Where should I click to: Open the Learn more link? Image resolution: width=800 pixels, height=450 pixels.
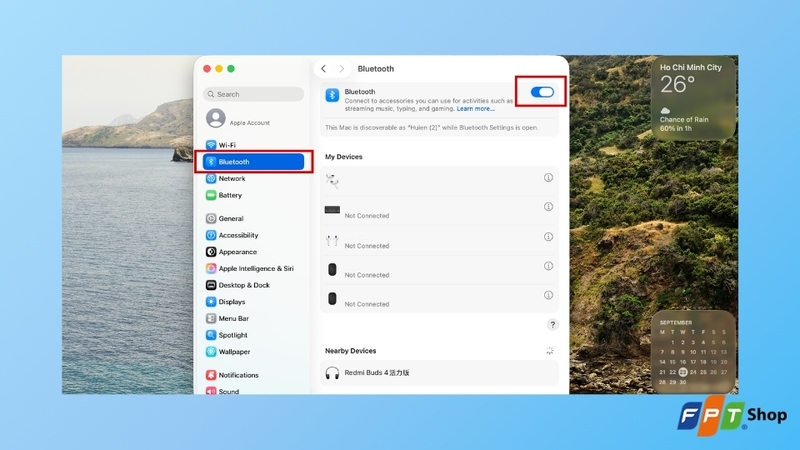(476, 109)
